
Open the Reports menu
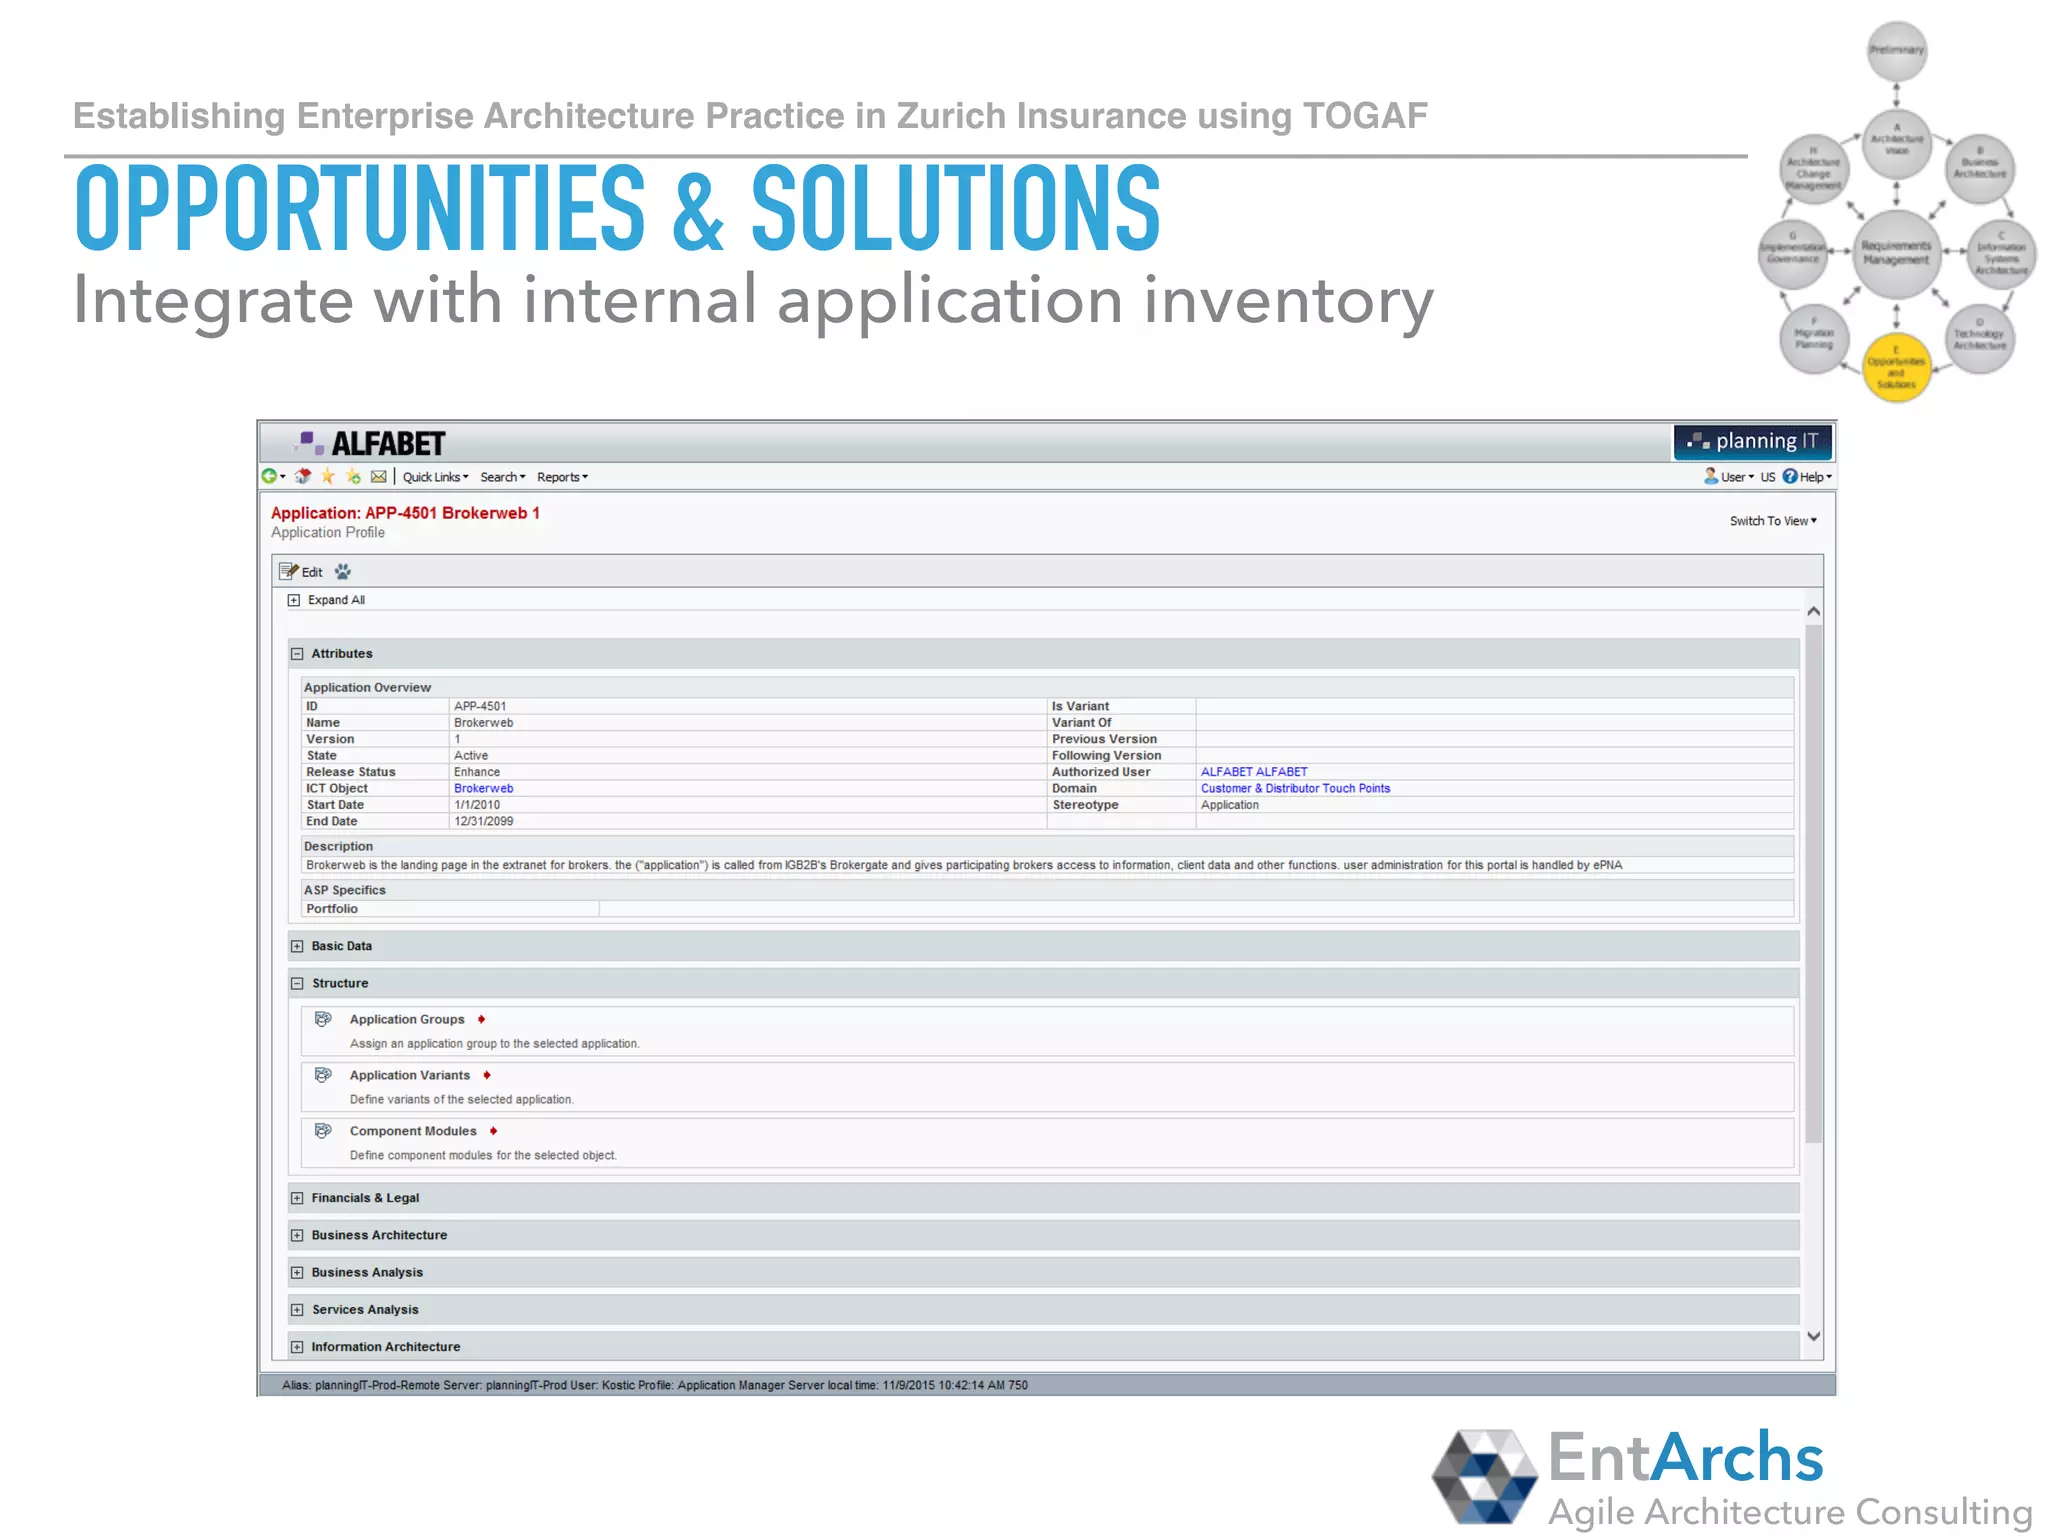coord(562,477)
